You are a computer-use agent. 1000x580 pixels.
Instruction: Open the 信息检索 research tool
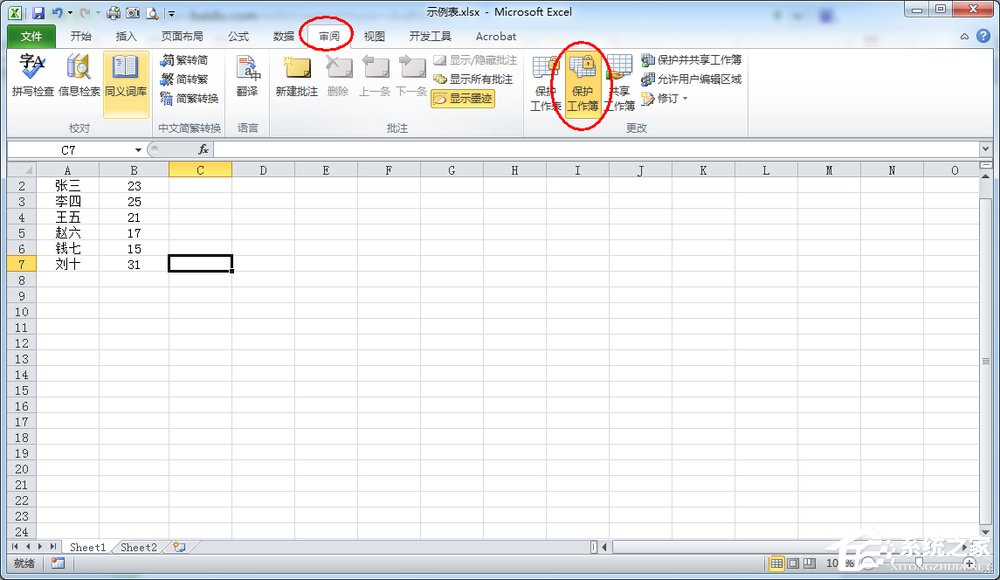pos(79,76)
